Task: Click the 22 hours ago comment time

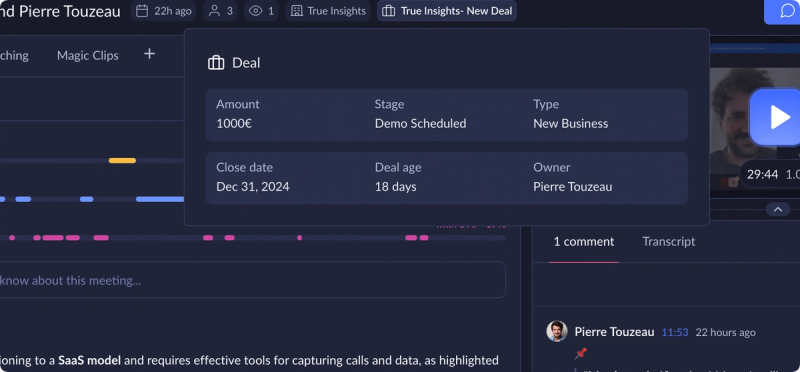Action: (726, 332)
